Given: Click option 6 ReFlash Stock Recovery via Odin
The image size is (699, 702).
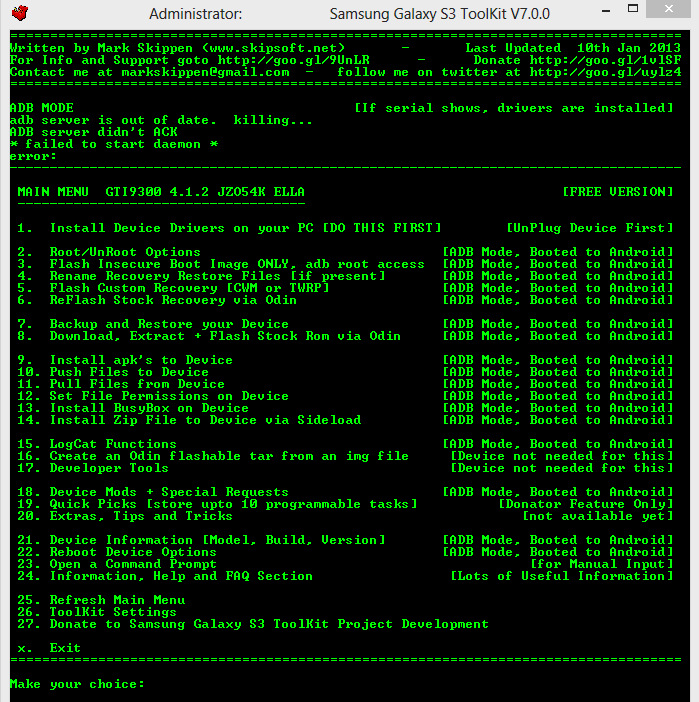Looking at the screenshot, I should click(x=157, y=300).
